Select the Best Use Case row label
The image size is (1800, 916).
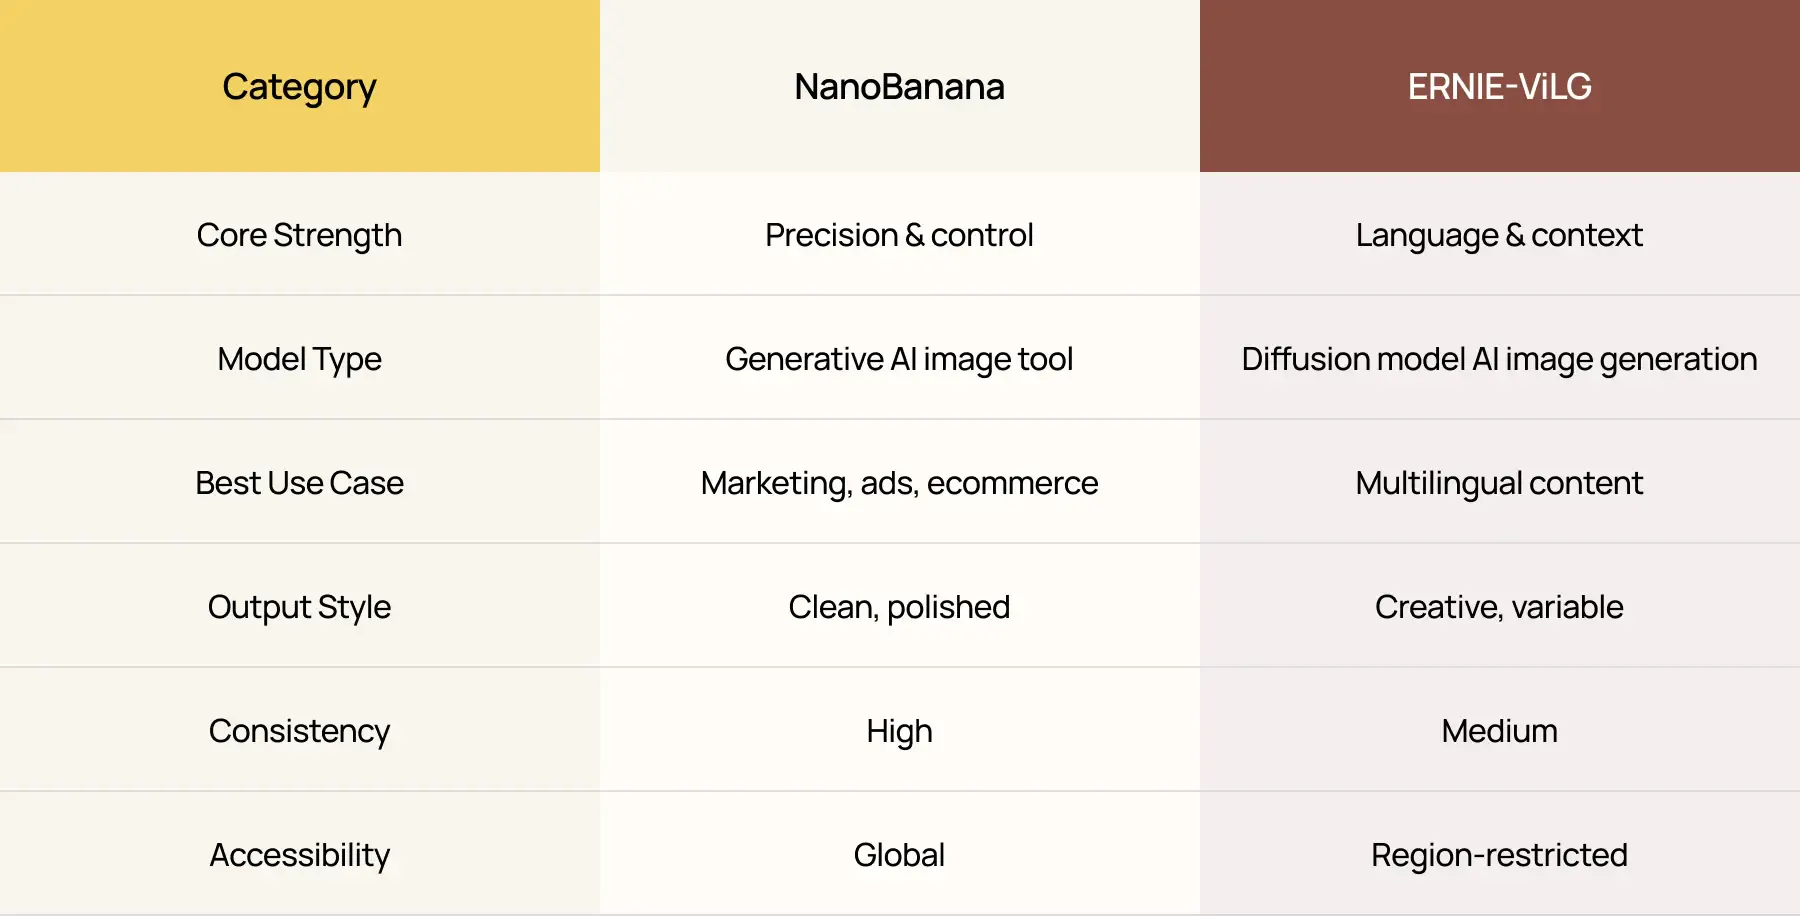pyautogui.click(x=299, y=483)
